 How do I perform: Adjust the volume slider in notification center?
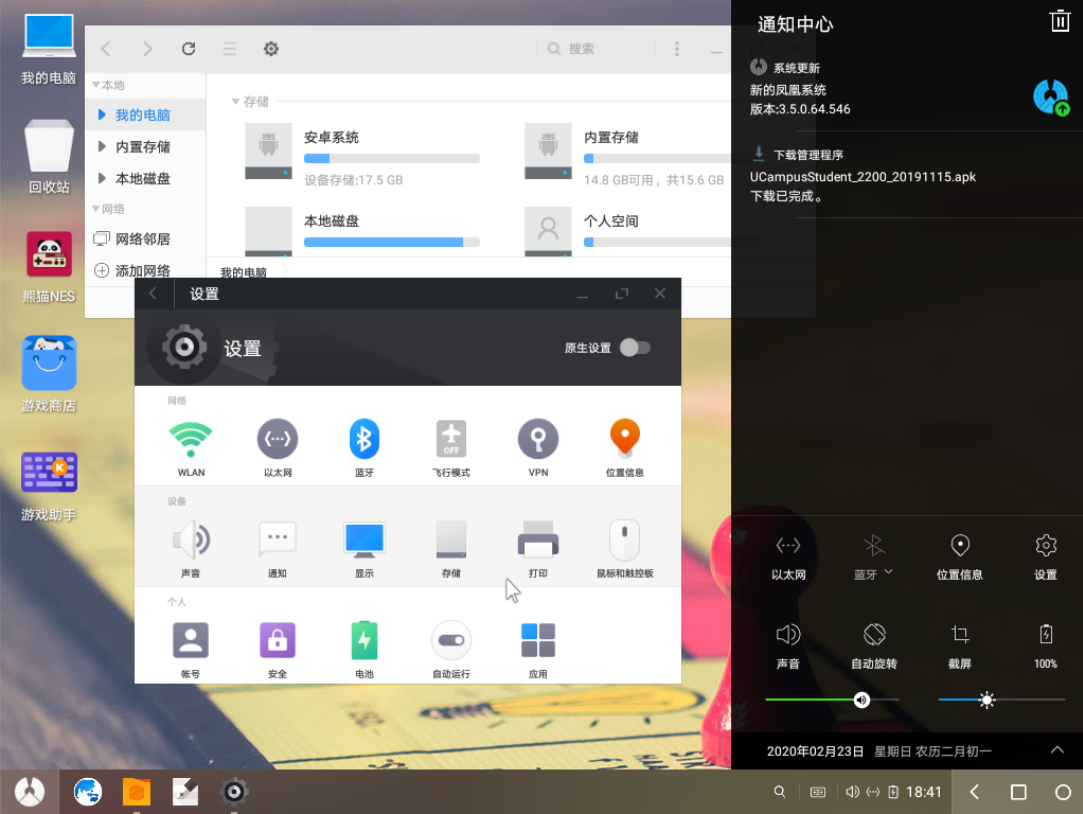(832, 700)
